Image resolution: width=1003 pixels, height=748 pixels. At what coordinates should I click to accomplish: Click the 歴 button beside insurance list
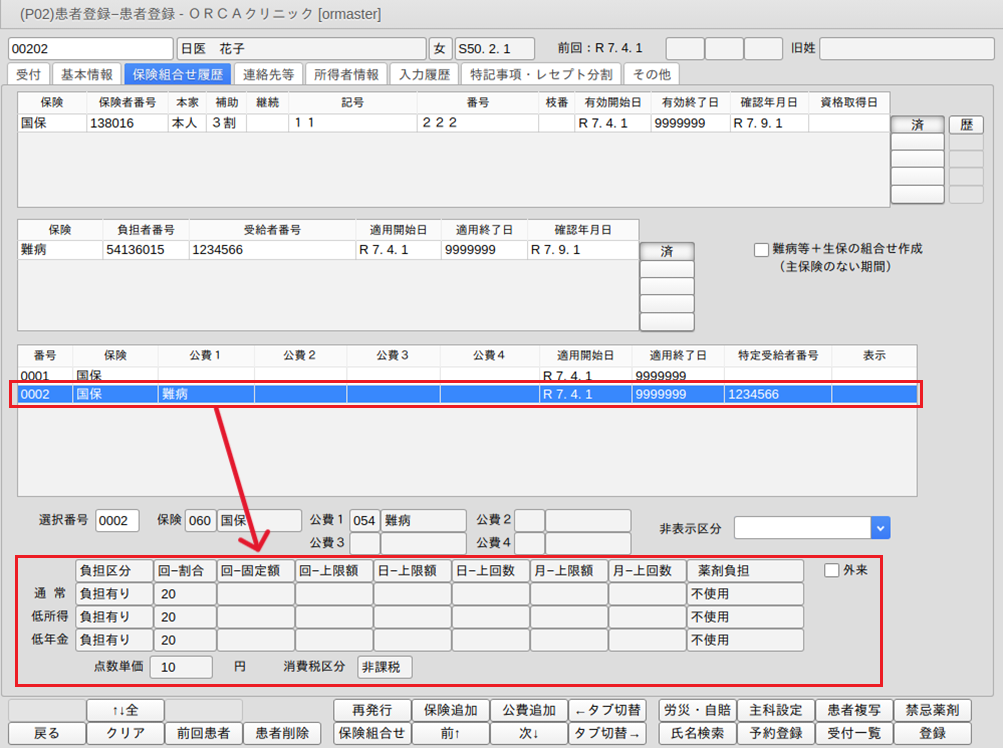tap(965, 125)
